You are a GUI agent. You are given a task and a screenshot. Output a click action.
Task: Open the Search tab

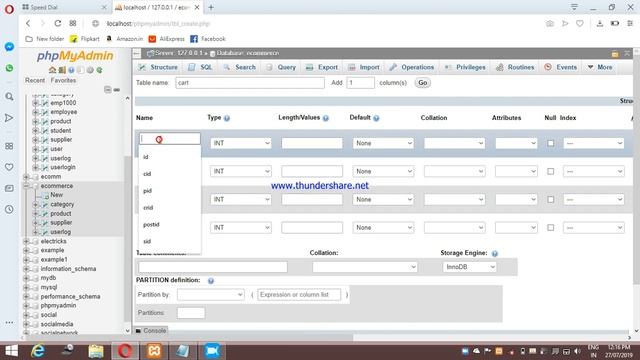point(240,67)
